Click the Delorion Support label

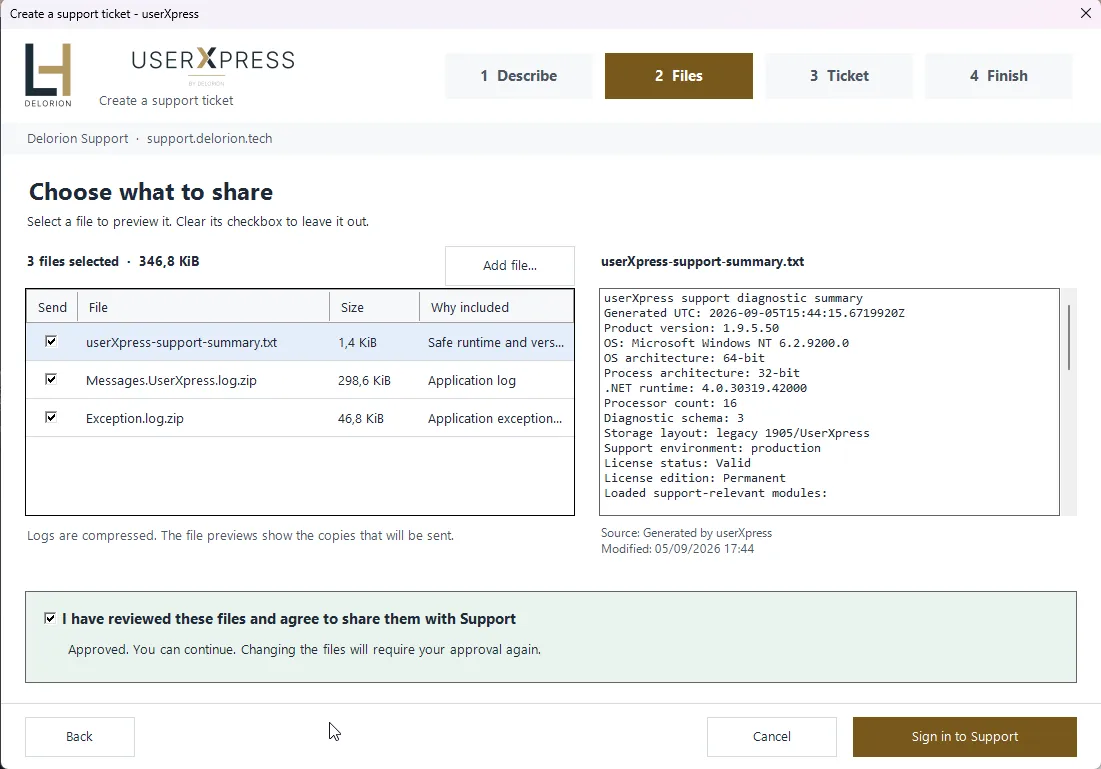(x=78, y=138)
